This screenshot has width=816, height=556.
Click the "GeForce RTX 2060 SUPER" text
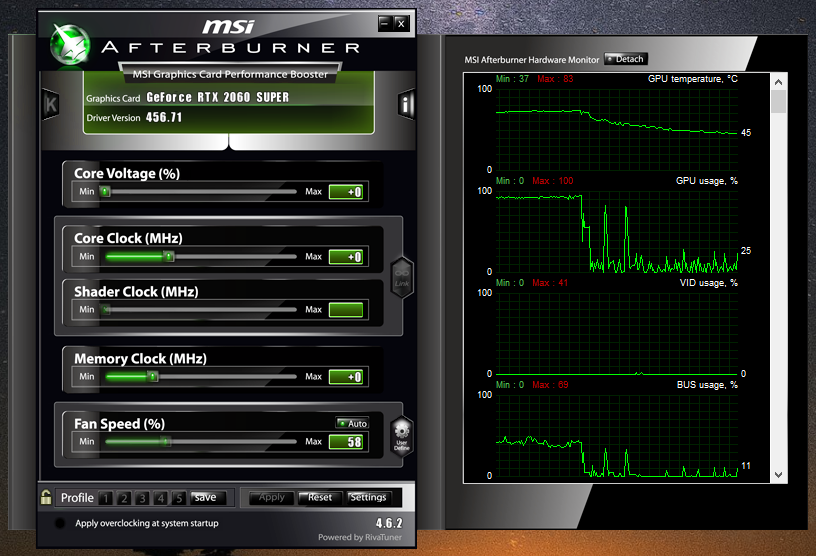tap(218, 97)
